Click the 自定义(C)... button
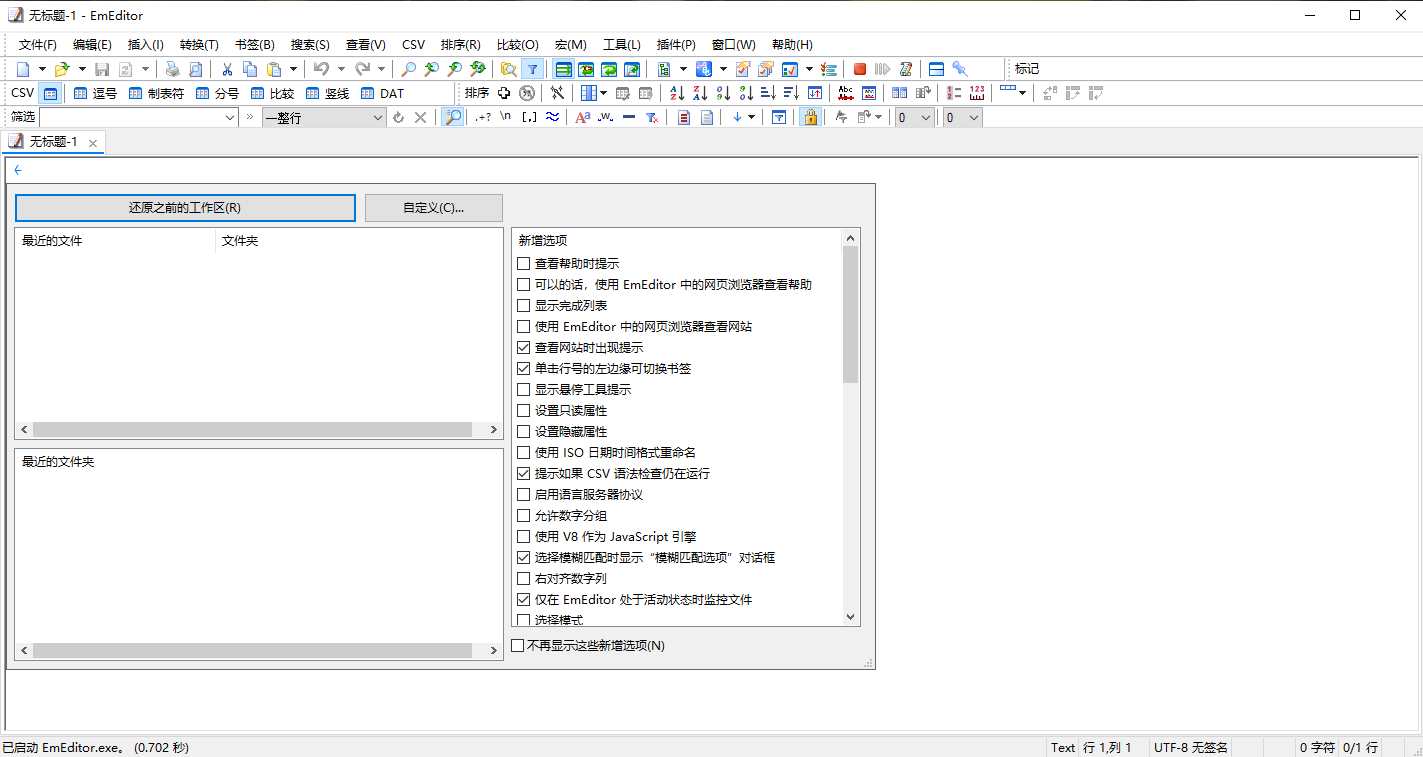The width and height of the screenshot is (1423, 757). pos(433,208)
